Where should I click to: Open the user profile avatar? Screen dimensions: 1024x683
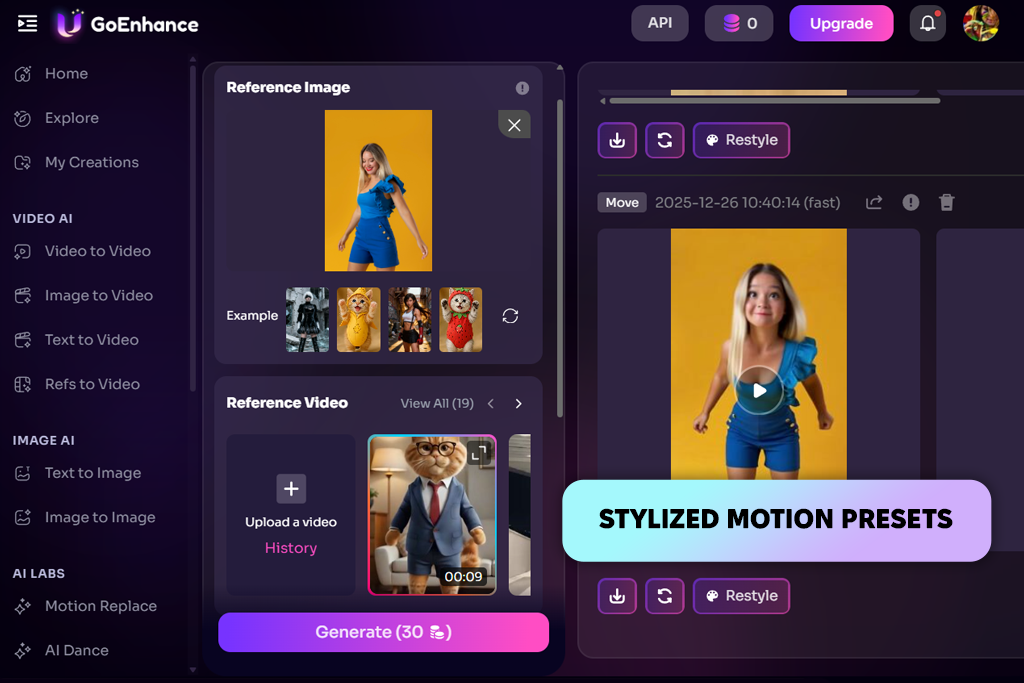click(981, 24)
